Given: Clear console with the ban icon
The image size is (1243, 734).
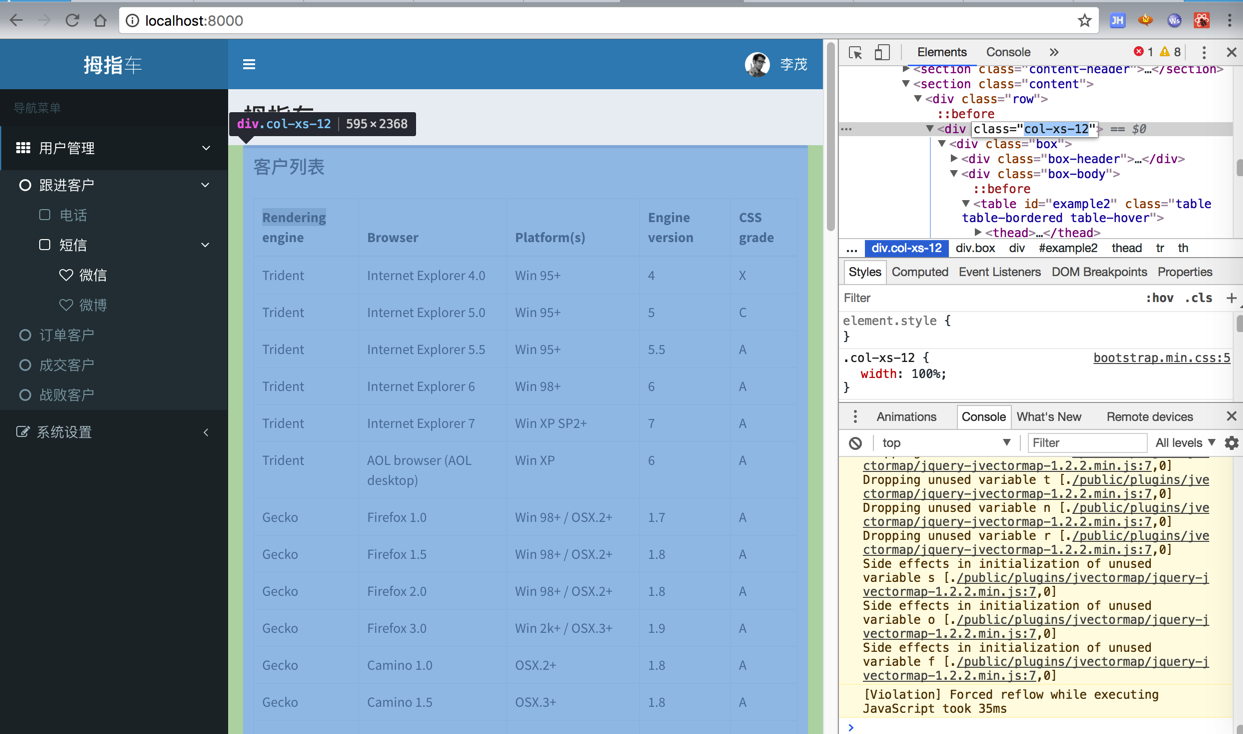Looking at the screenshot, I should pos(855,443).
